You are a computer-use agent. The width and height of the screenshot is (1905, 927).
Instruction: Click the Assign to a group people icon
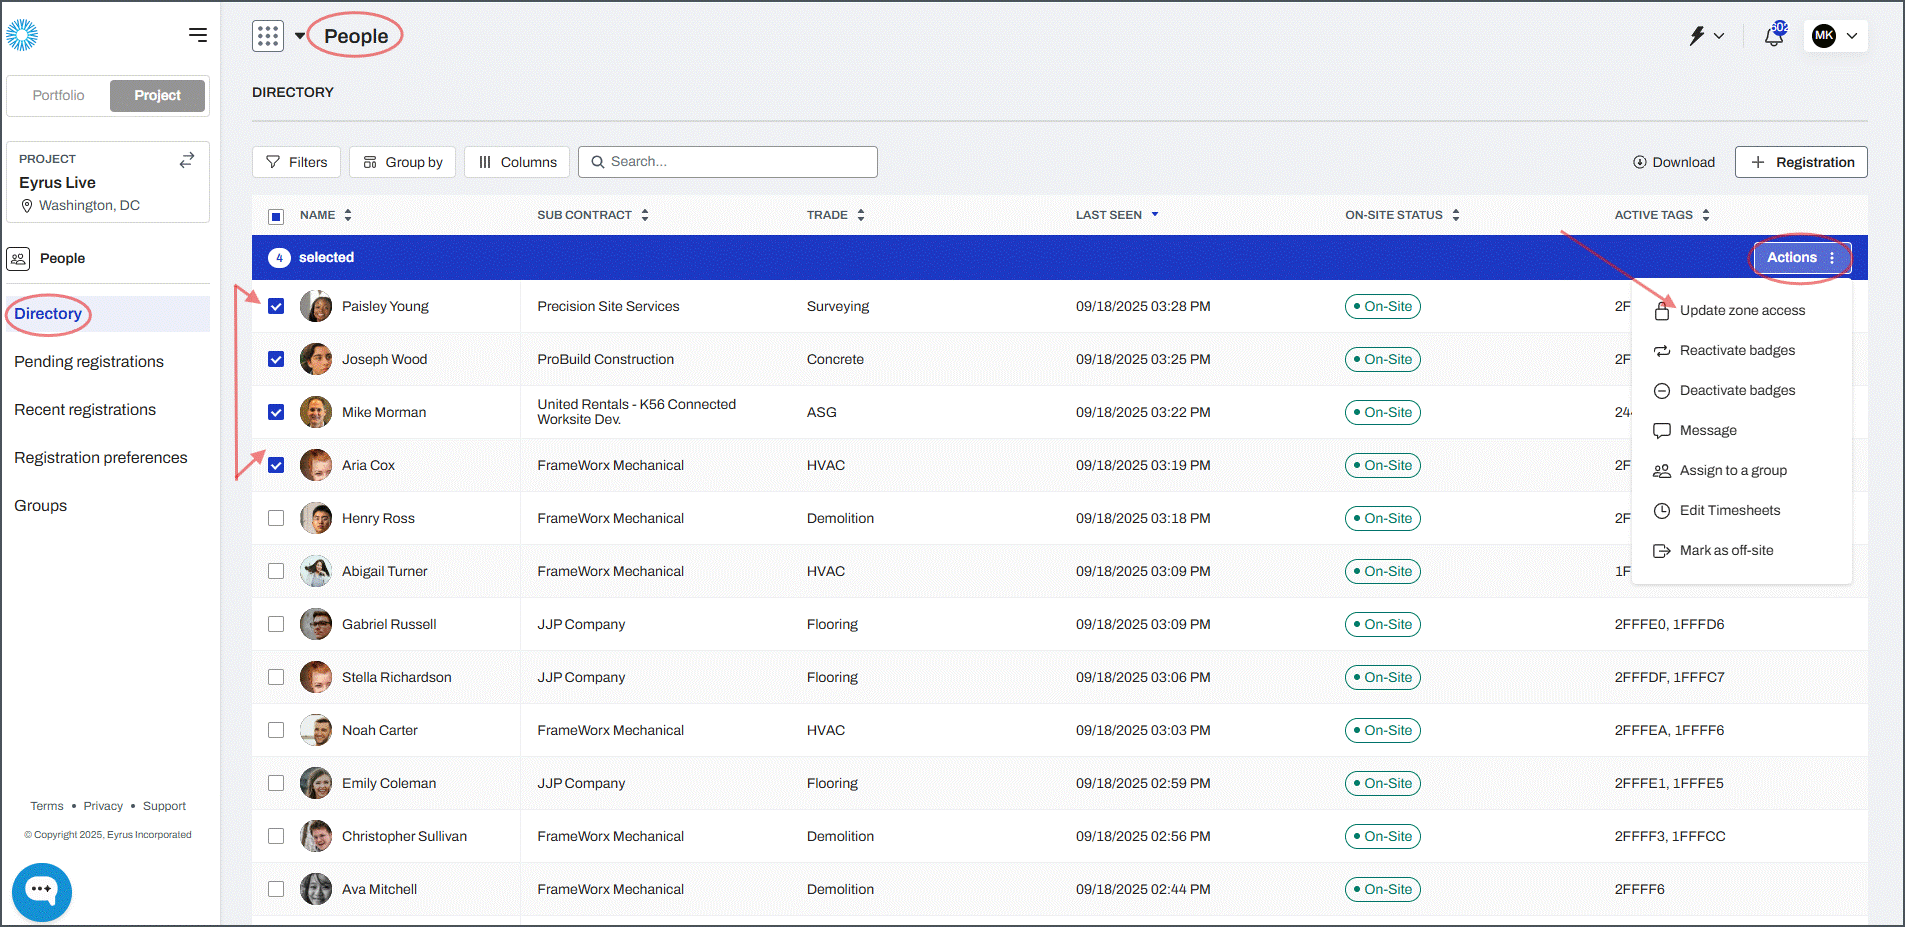pyautogui.click(x=1662, y=471)
